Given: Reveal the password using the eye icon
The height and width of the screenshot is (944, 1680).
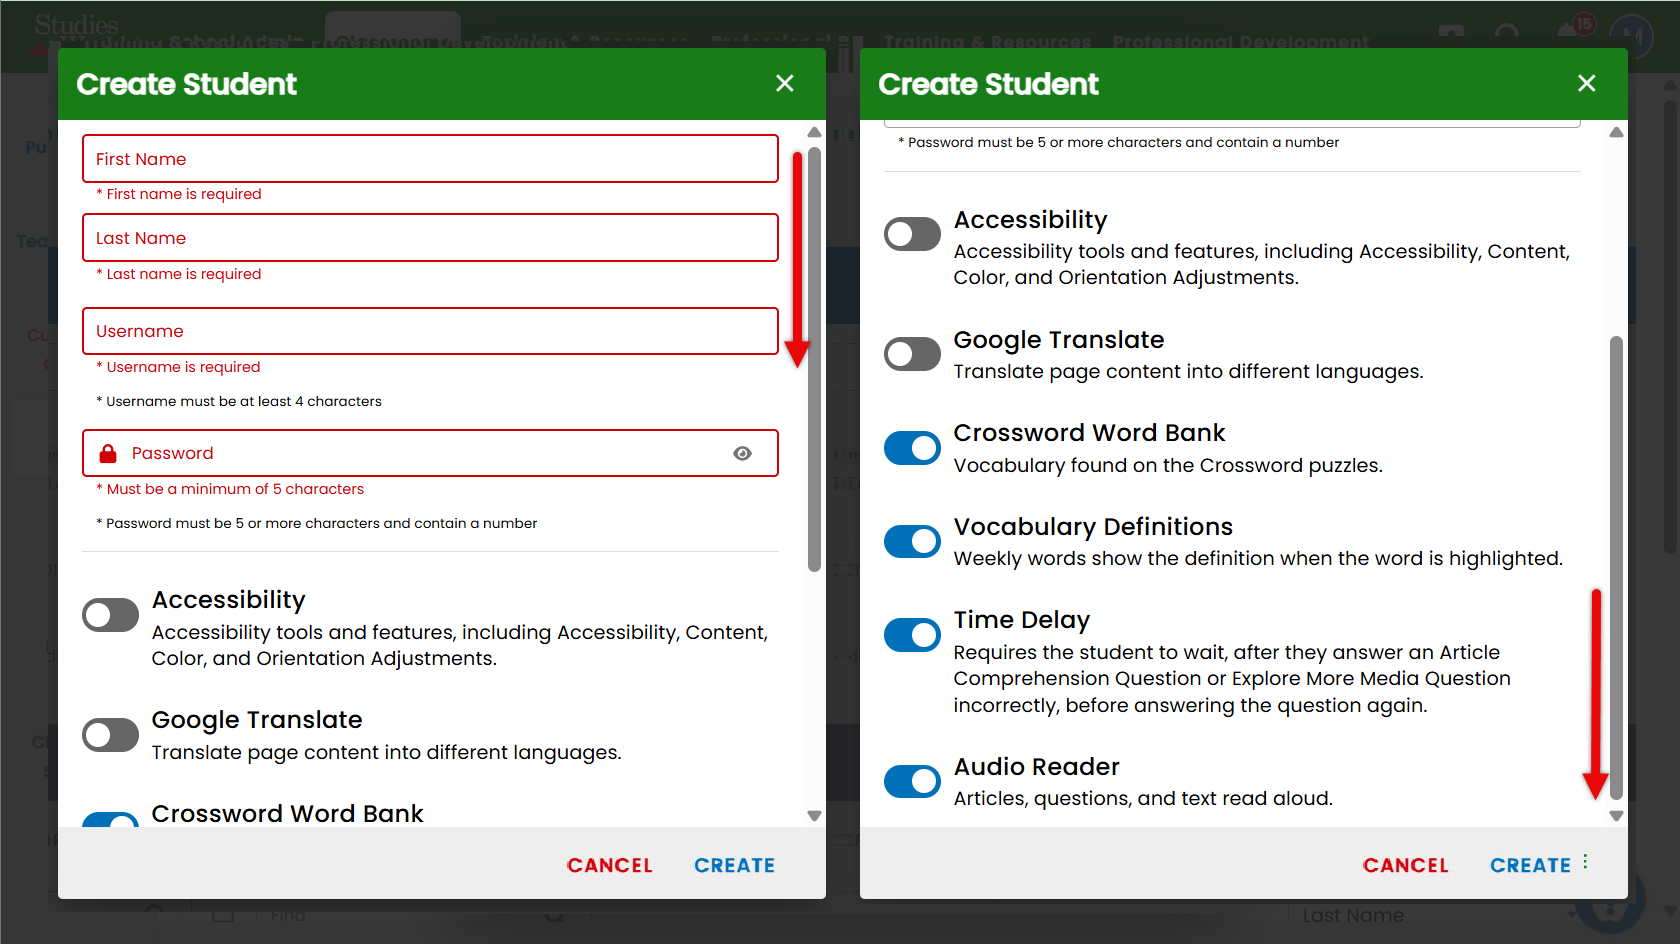Looking at the screenshot, I should point(742,453).
